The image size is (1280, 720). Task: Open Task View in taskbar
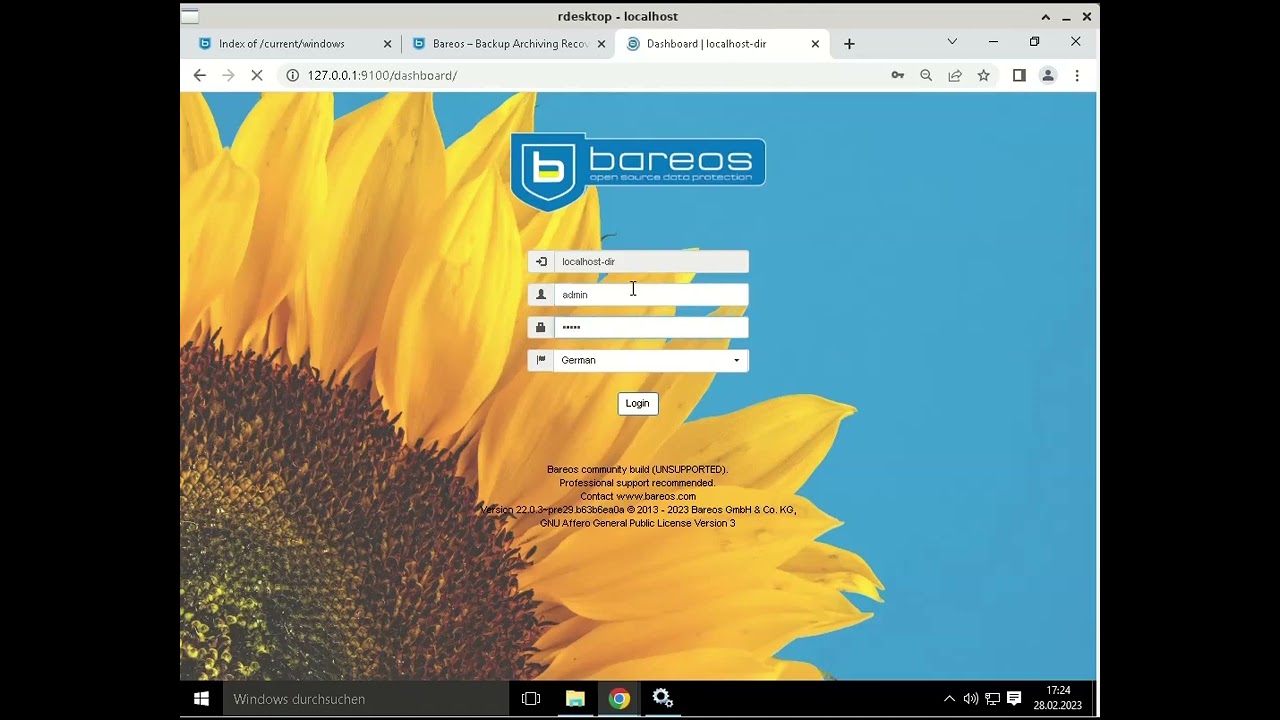point(531,699)
